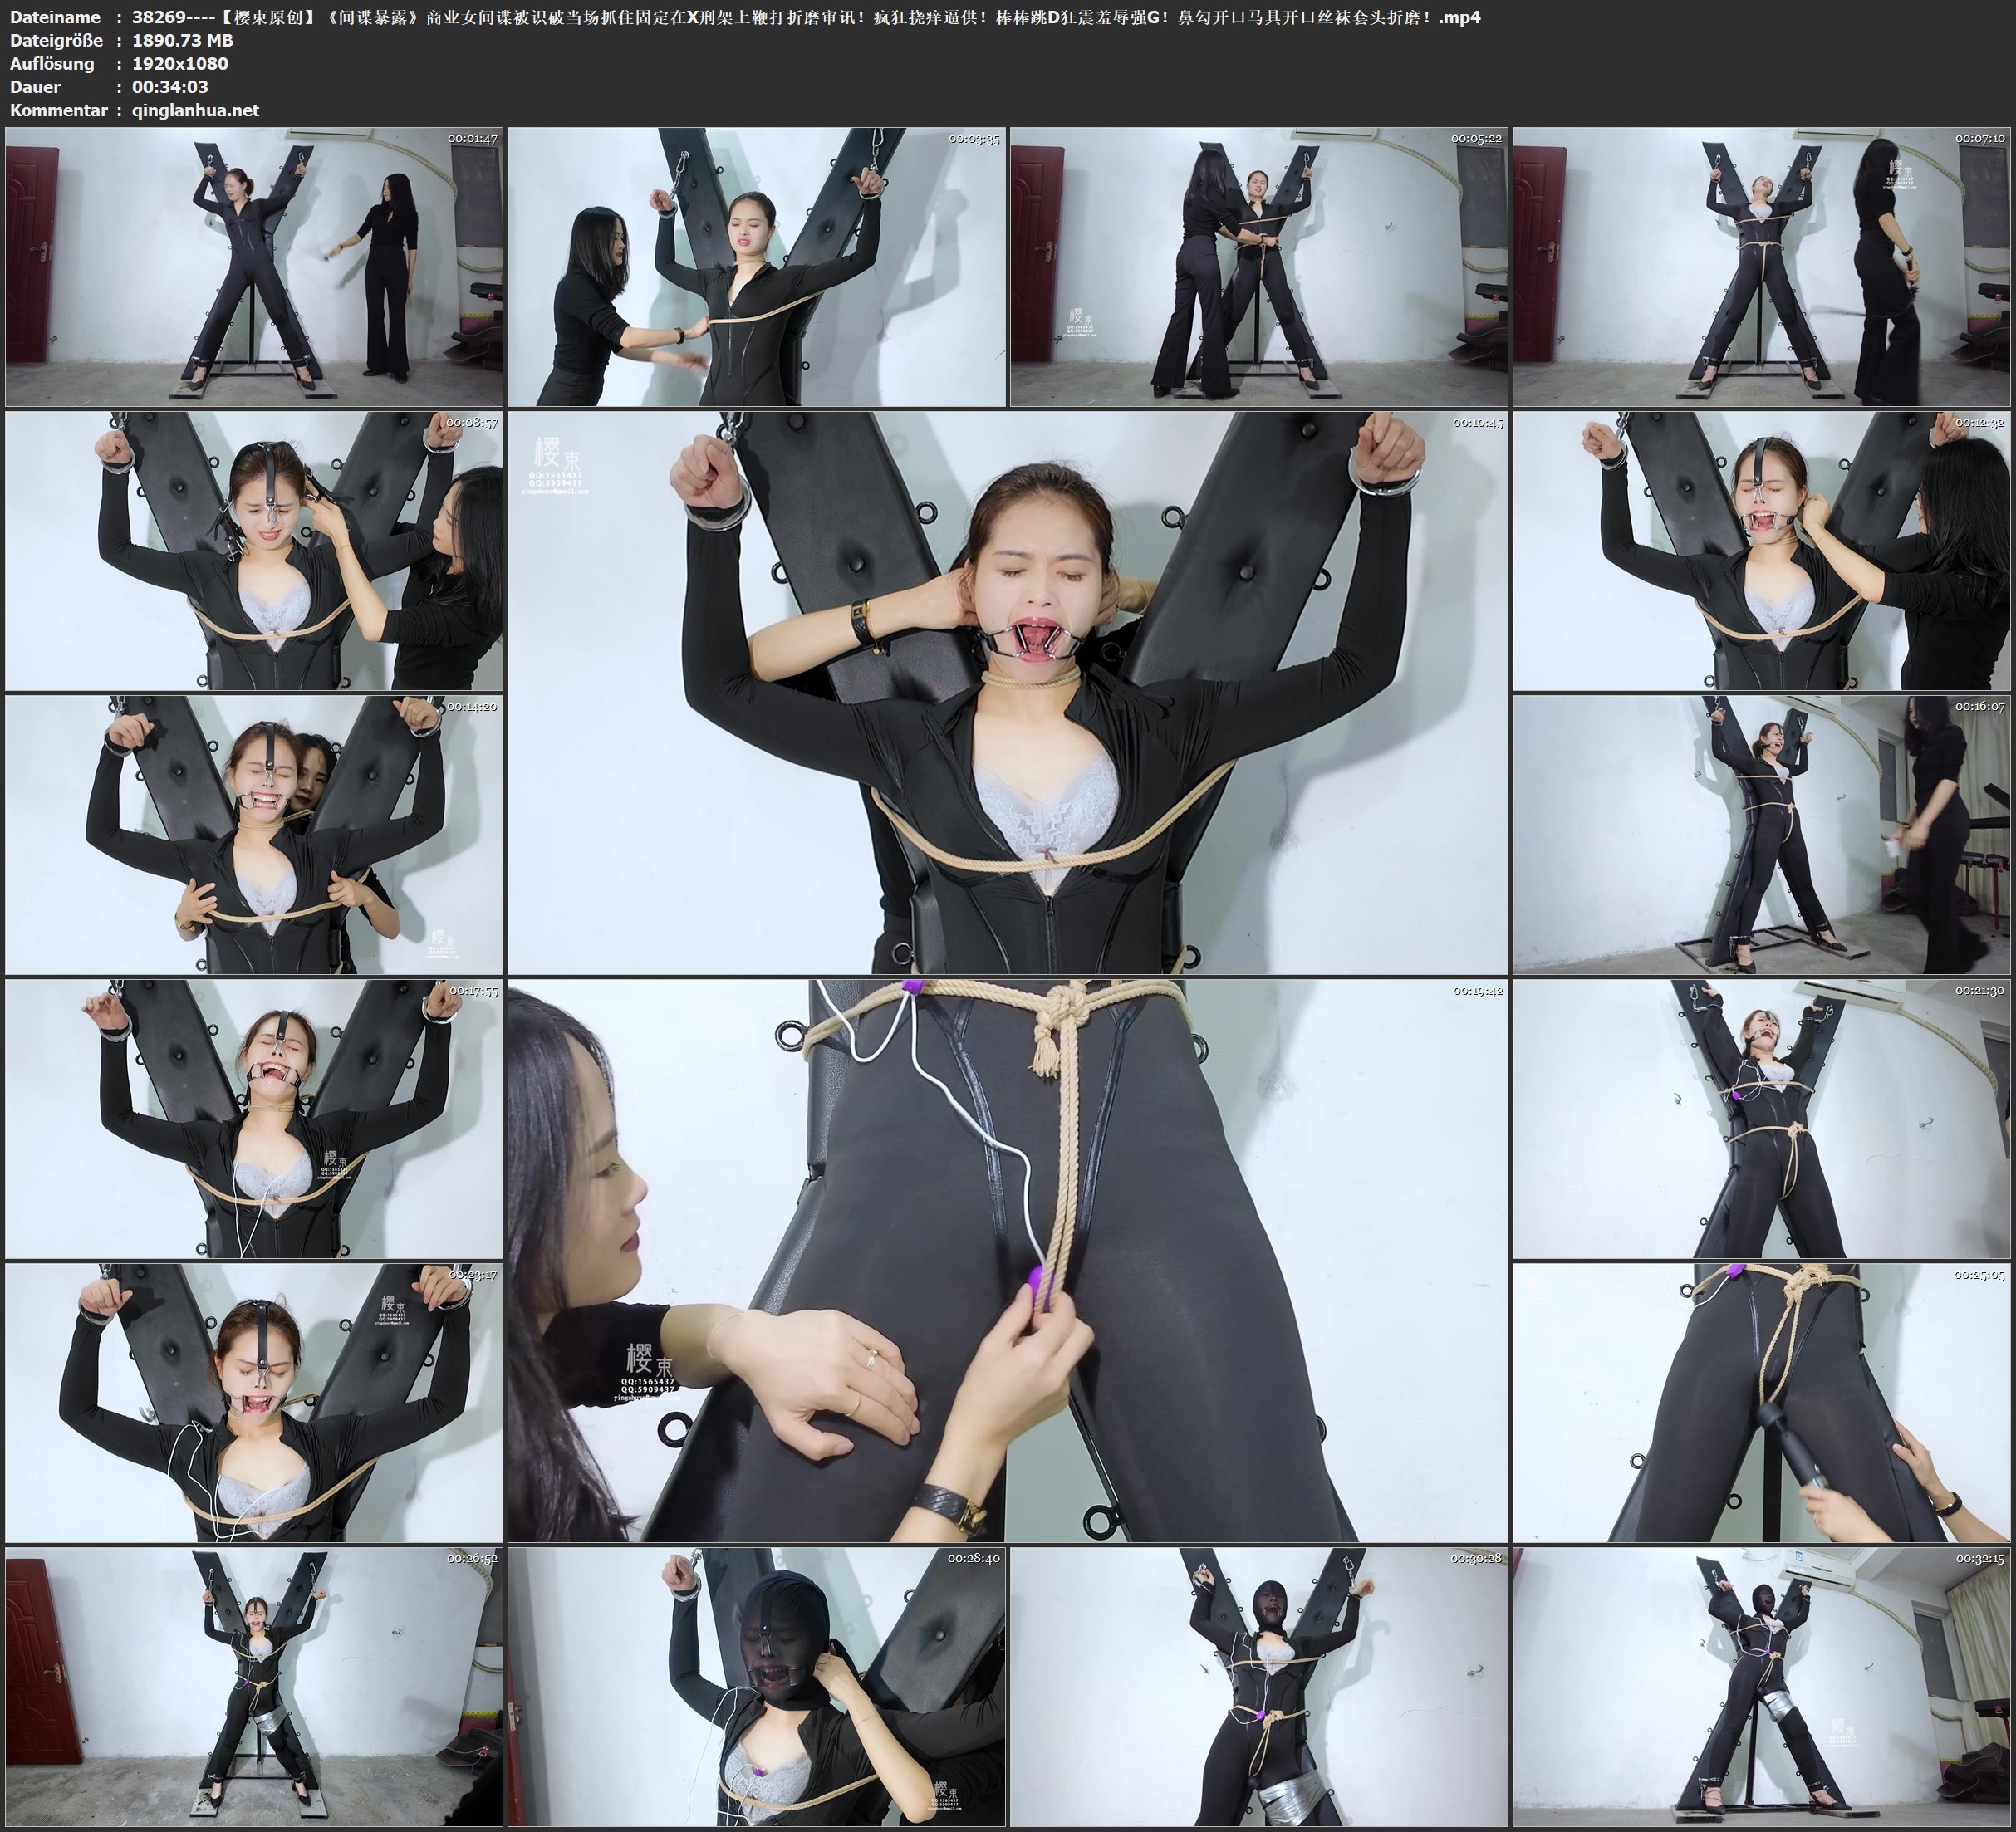The height and width of the screenshot is (1832, 2016).
Task: Open the frame labeled 00:26:52
Action: (x=254, y=1687)
